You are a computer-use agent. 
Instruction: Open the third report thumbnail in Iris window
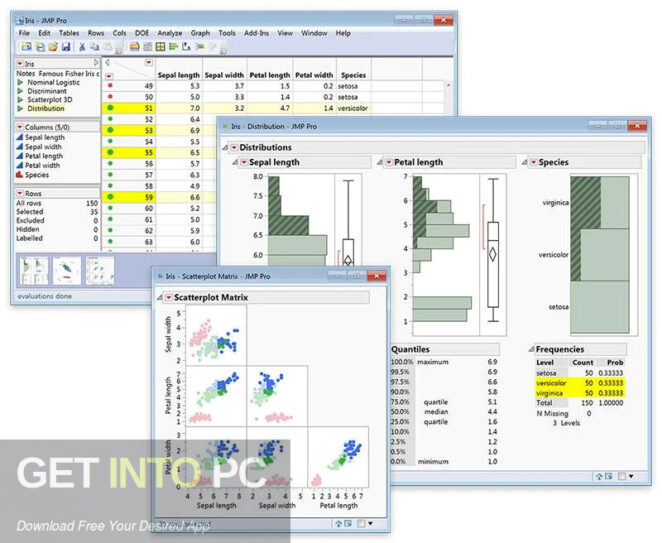(x=100, y=271)
